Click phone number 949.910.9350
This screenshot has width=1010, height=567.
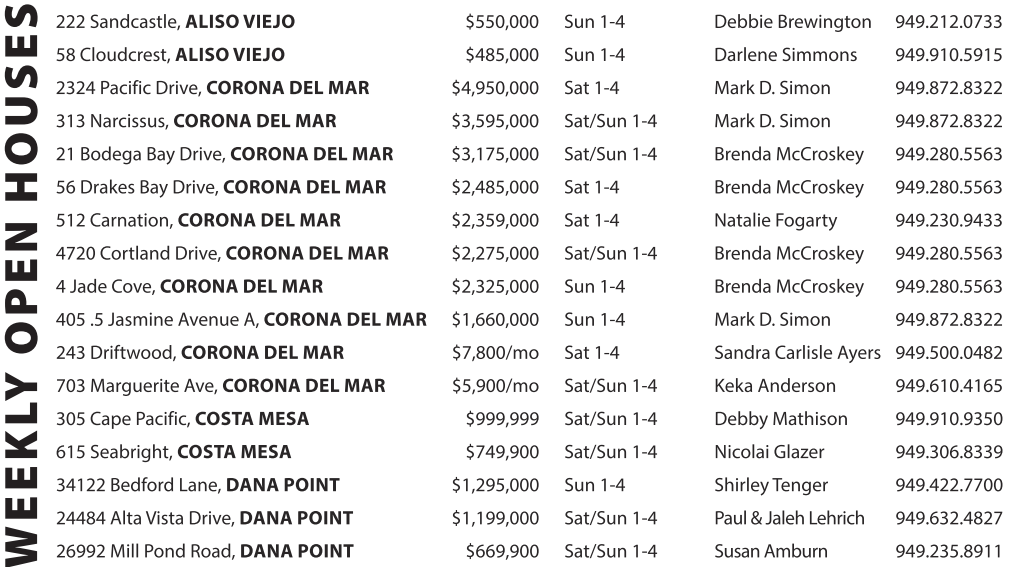click(948, 419)
